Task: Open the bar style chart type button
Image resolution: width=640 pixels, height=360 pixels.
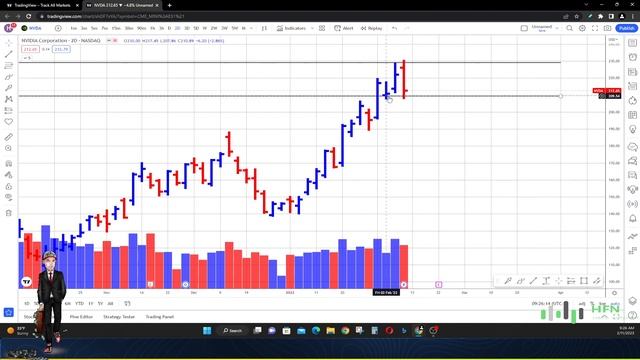Action: [x=264, y=28]
